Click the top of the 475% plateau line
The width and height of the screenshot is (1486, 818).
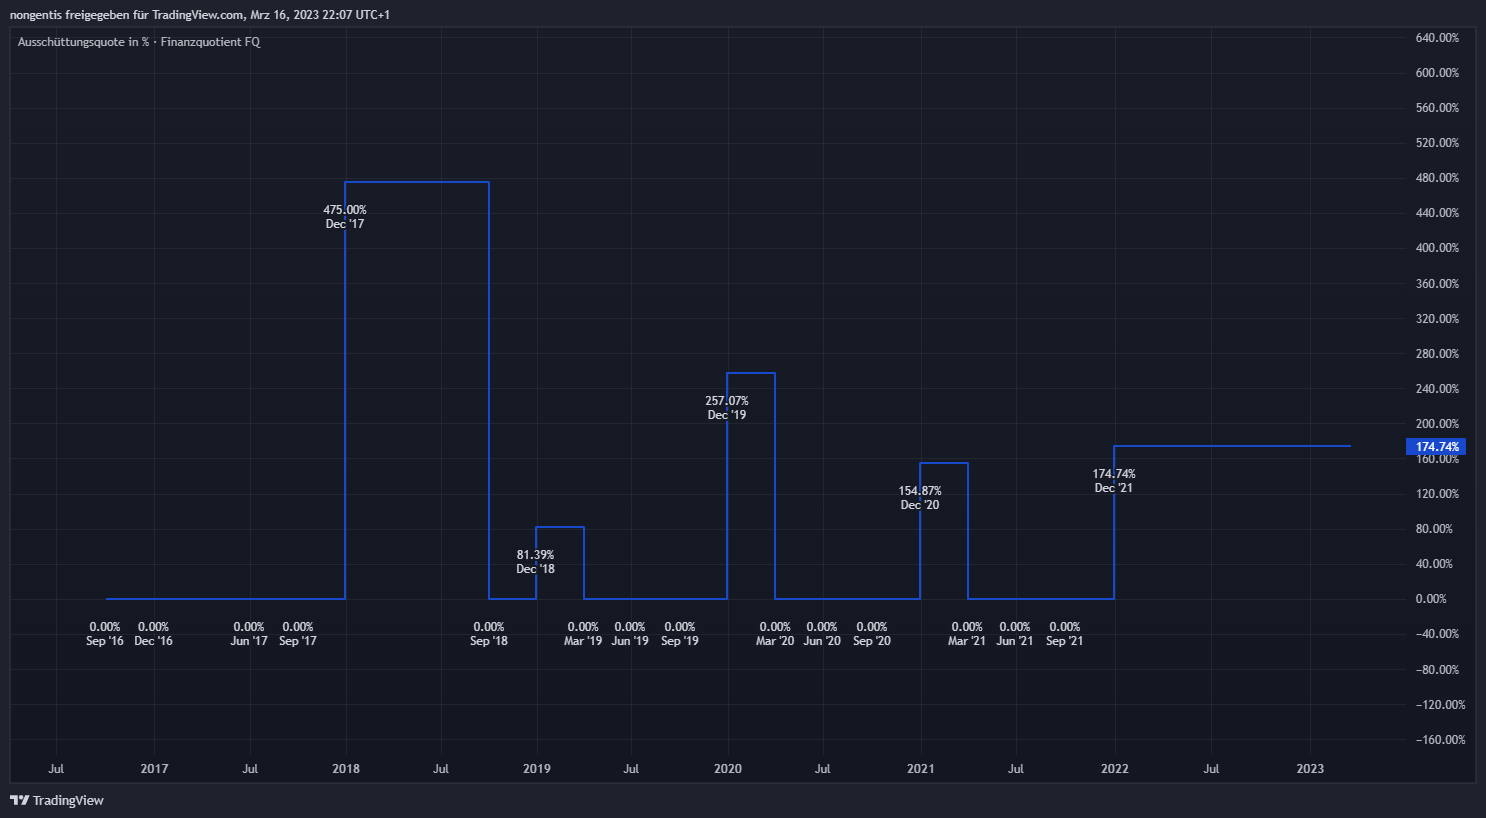(x=417, y=182)
